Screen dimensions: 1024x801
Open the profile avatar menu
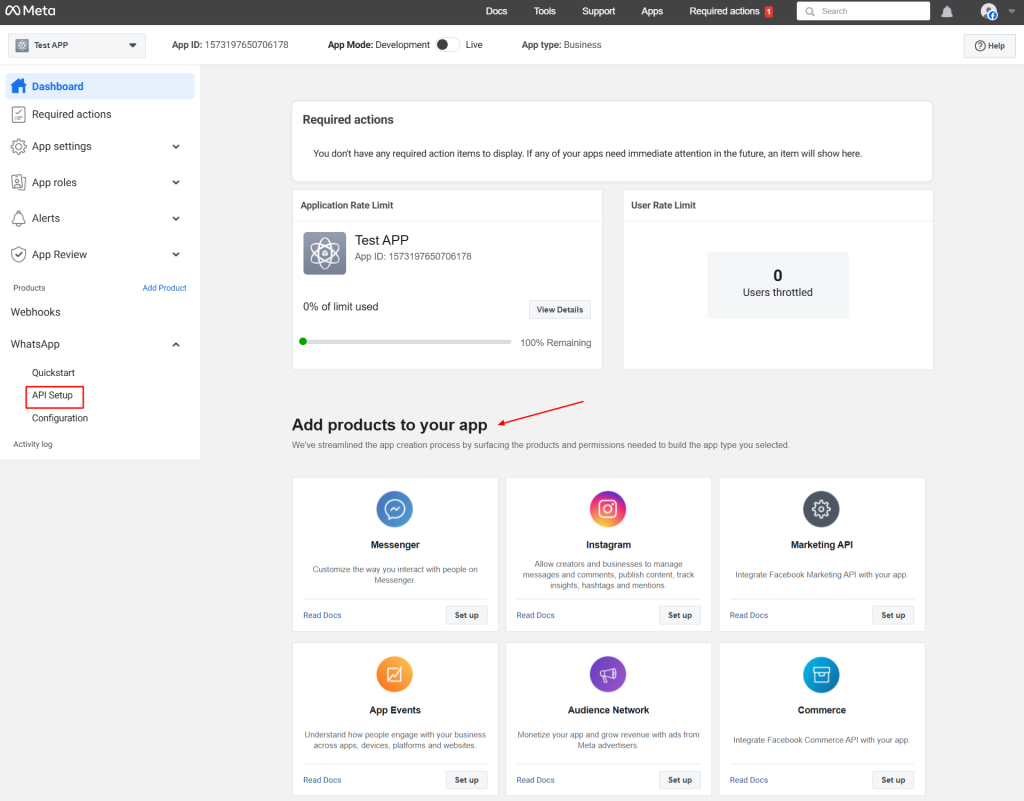click(989, 11)
